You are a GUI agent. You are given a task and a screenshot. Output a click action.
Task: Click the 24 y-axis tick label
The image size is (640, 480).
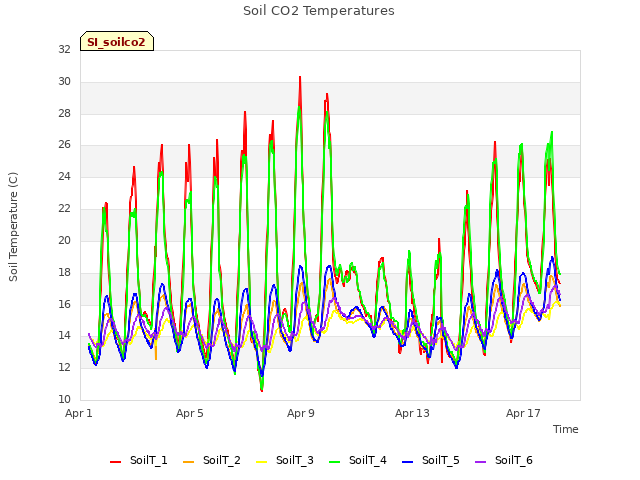tap(64, 176)
